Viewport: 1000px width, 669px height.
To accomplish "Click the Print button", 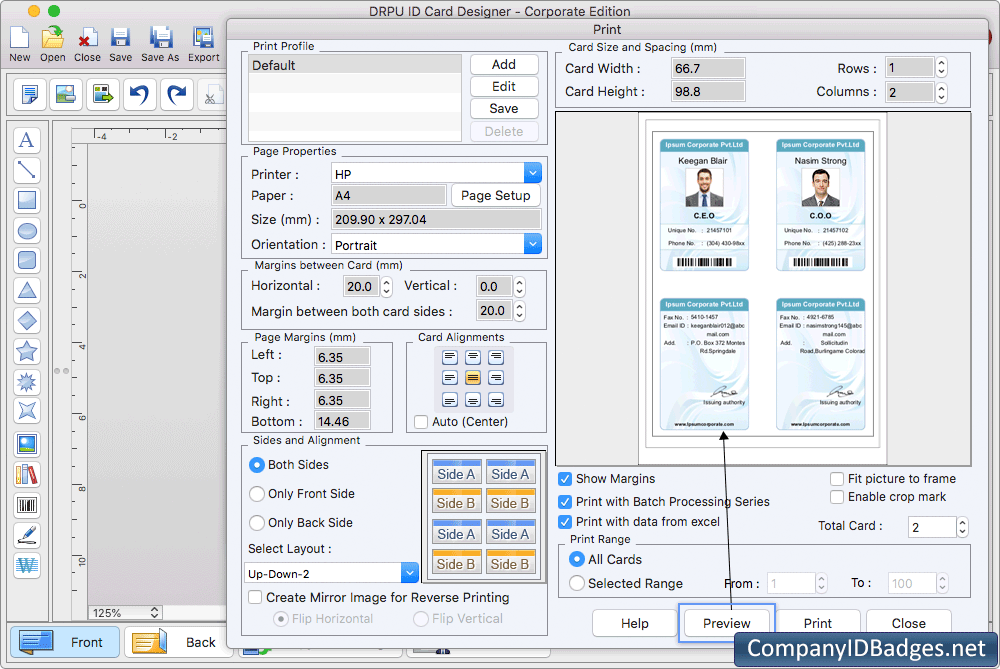I will tap(818, 623).
